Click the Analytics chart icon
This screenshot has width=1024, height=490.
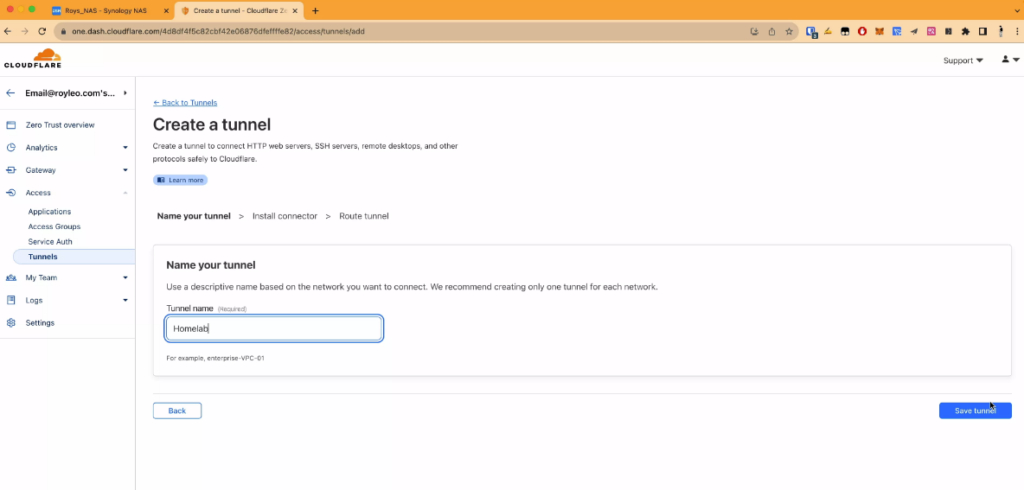(x=10, y=148)
